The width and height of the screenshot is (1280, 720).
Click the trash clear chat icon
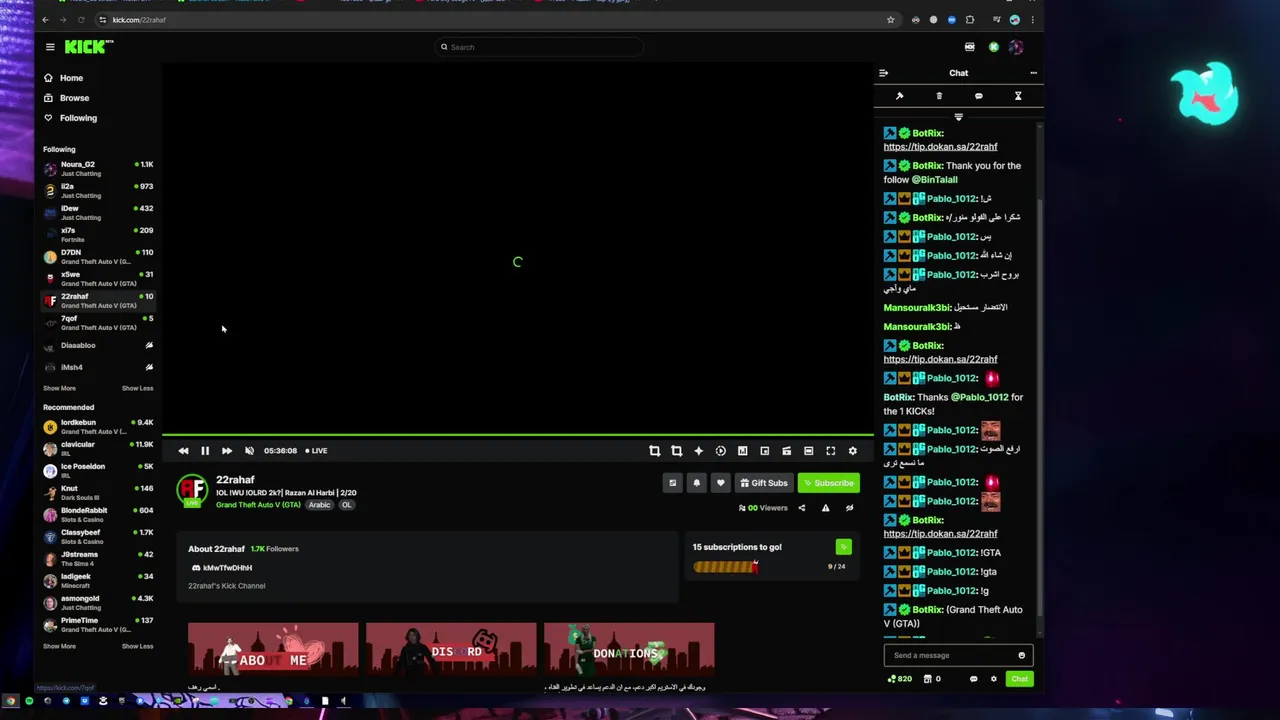[939, 96]
